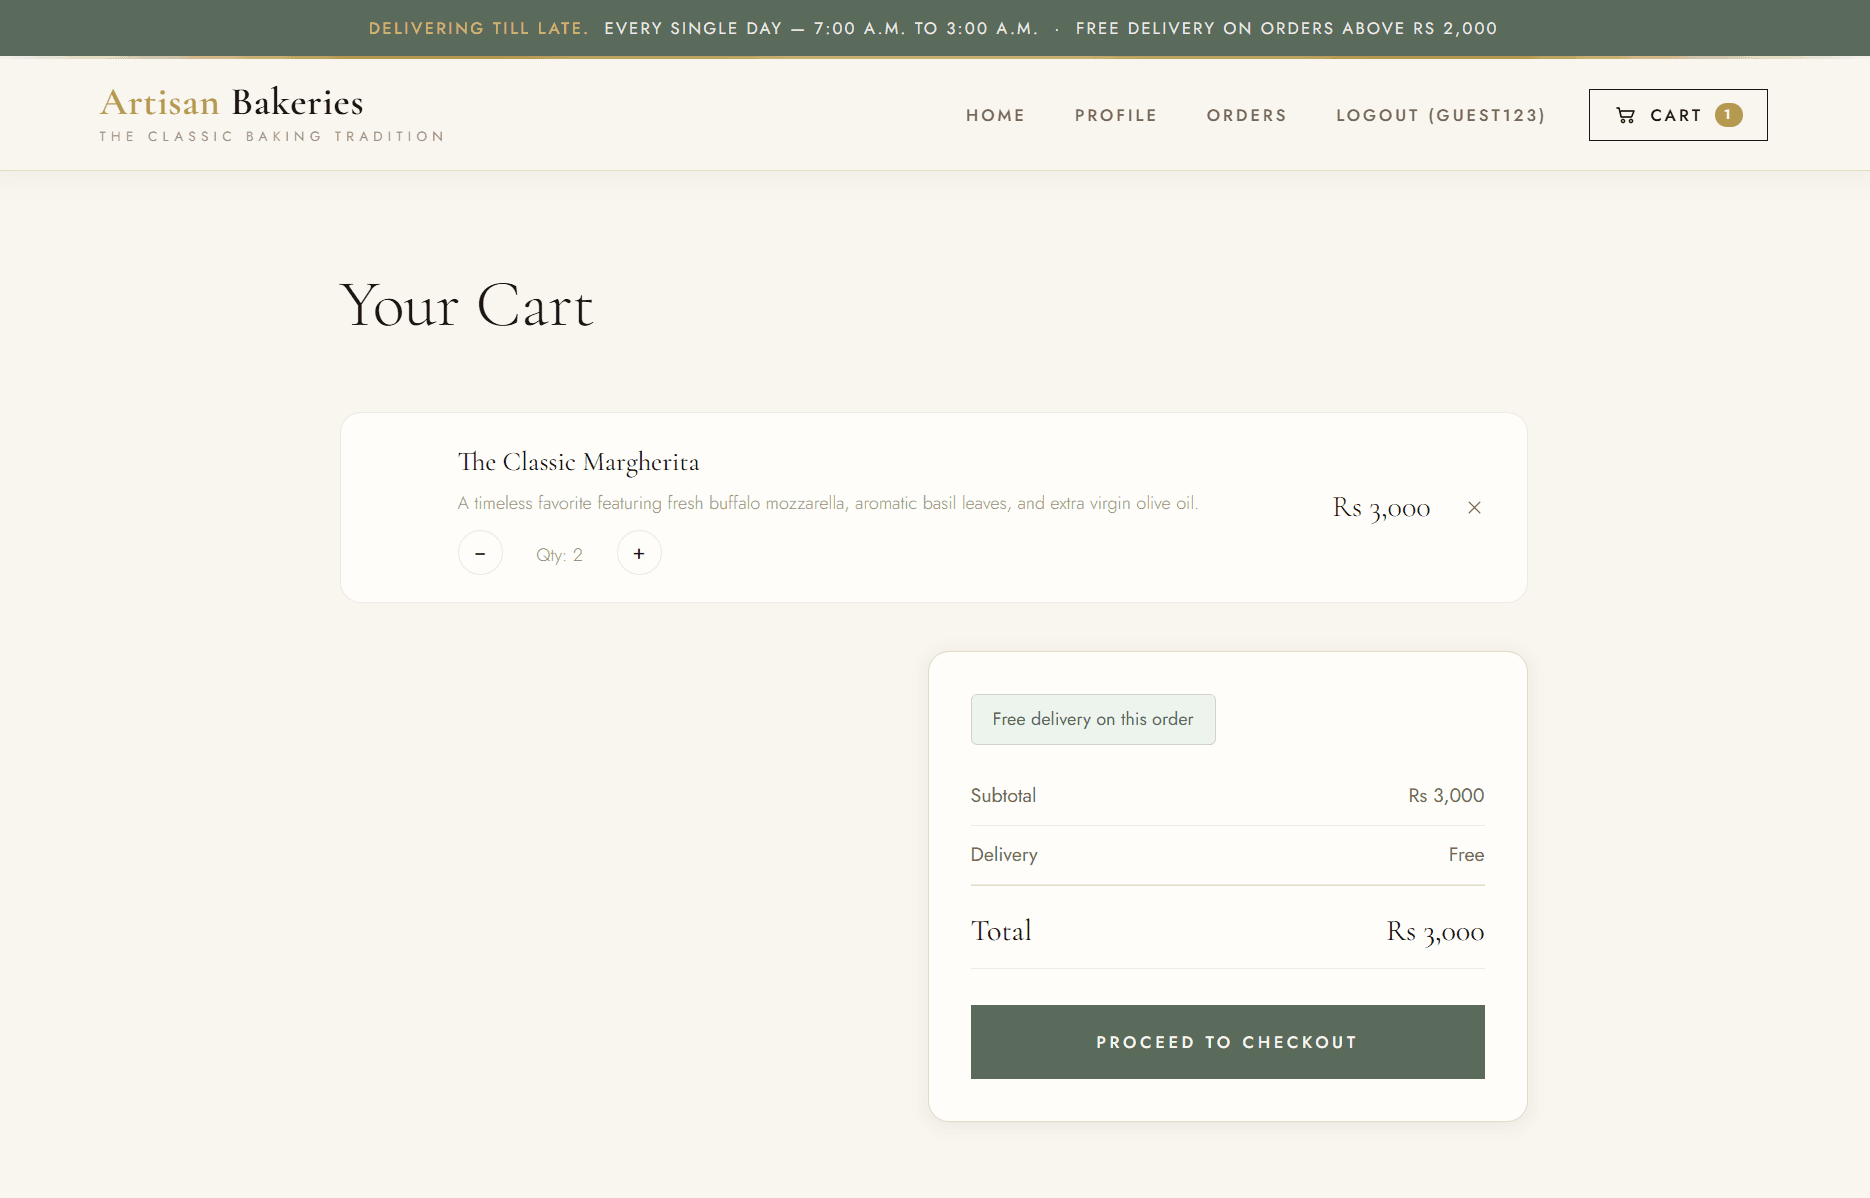Click the Margherita description text
Screen dimensions: 1870x1198
tap(828, 503)
